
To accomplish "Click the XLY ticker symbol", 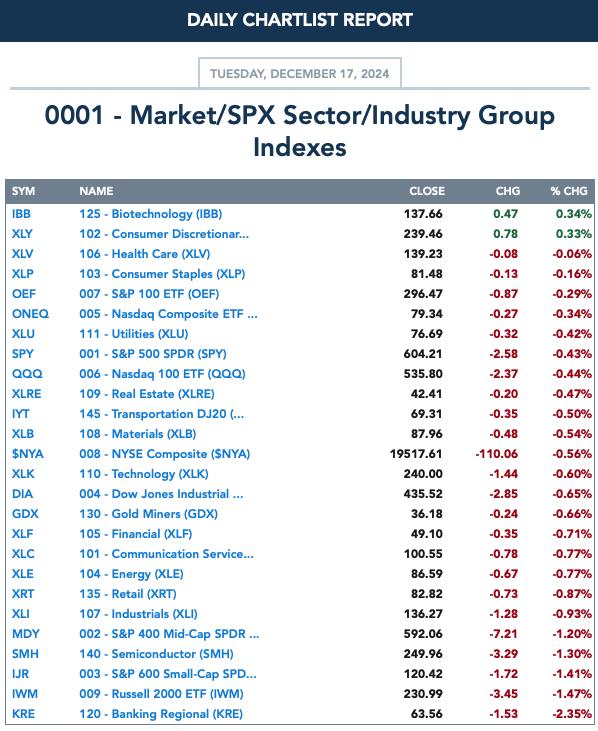I will pos(22,234).
